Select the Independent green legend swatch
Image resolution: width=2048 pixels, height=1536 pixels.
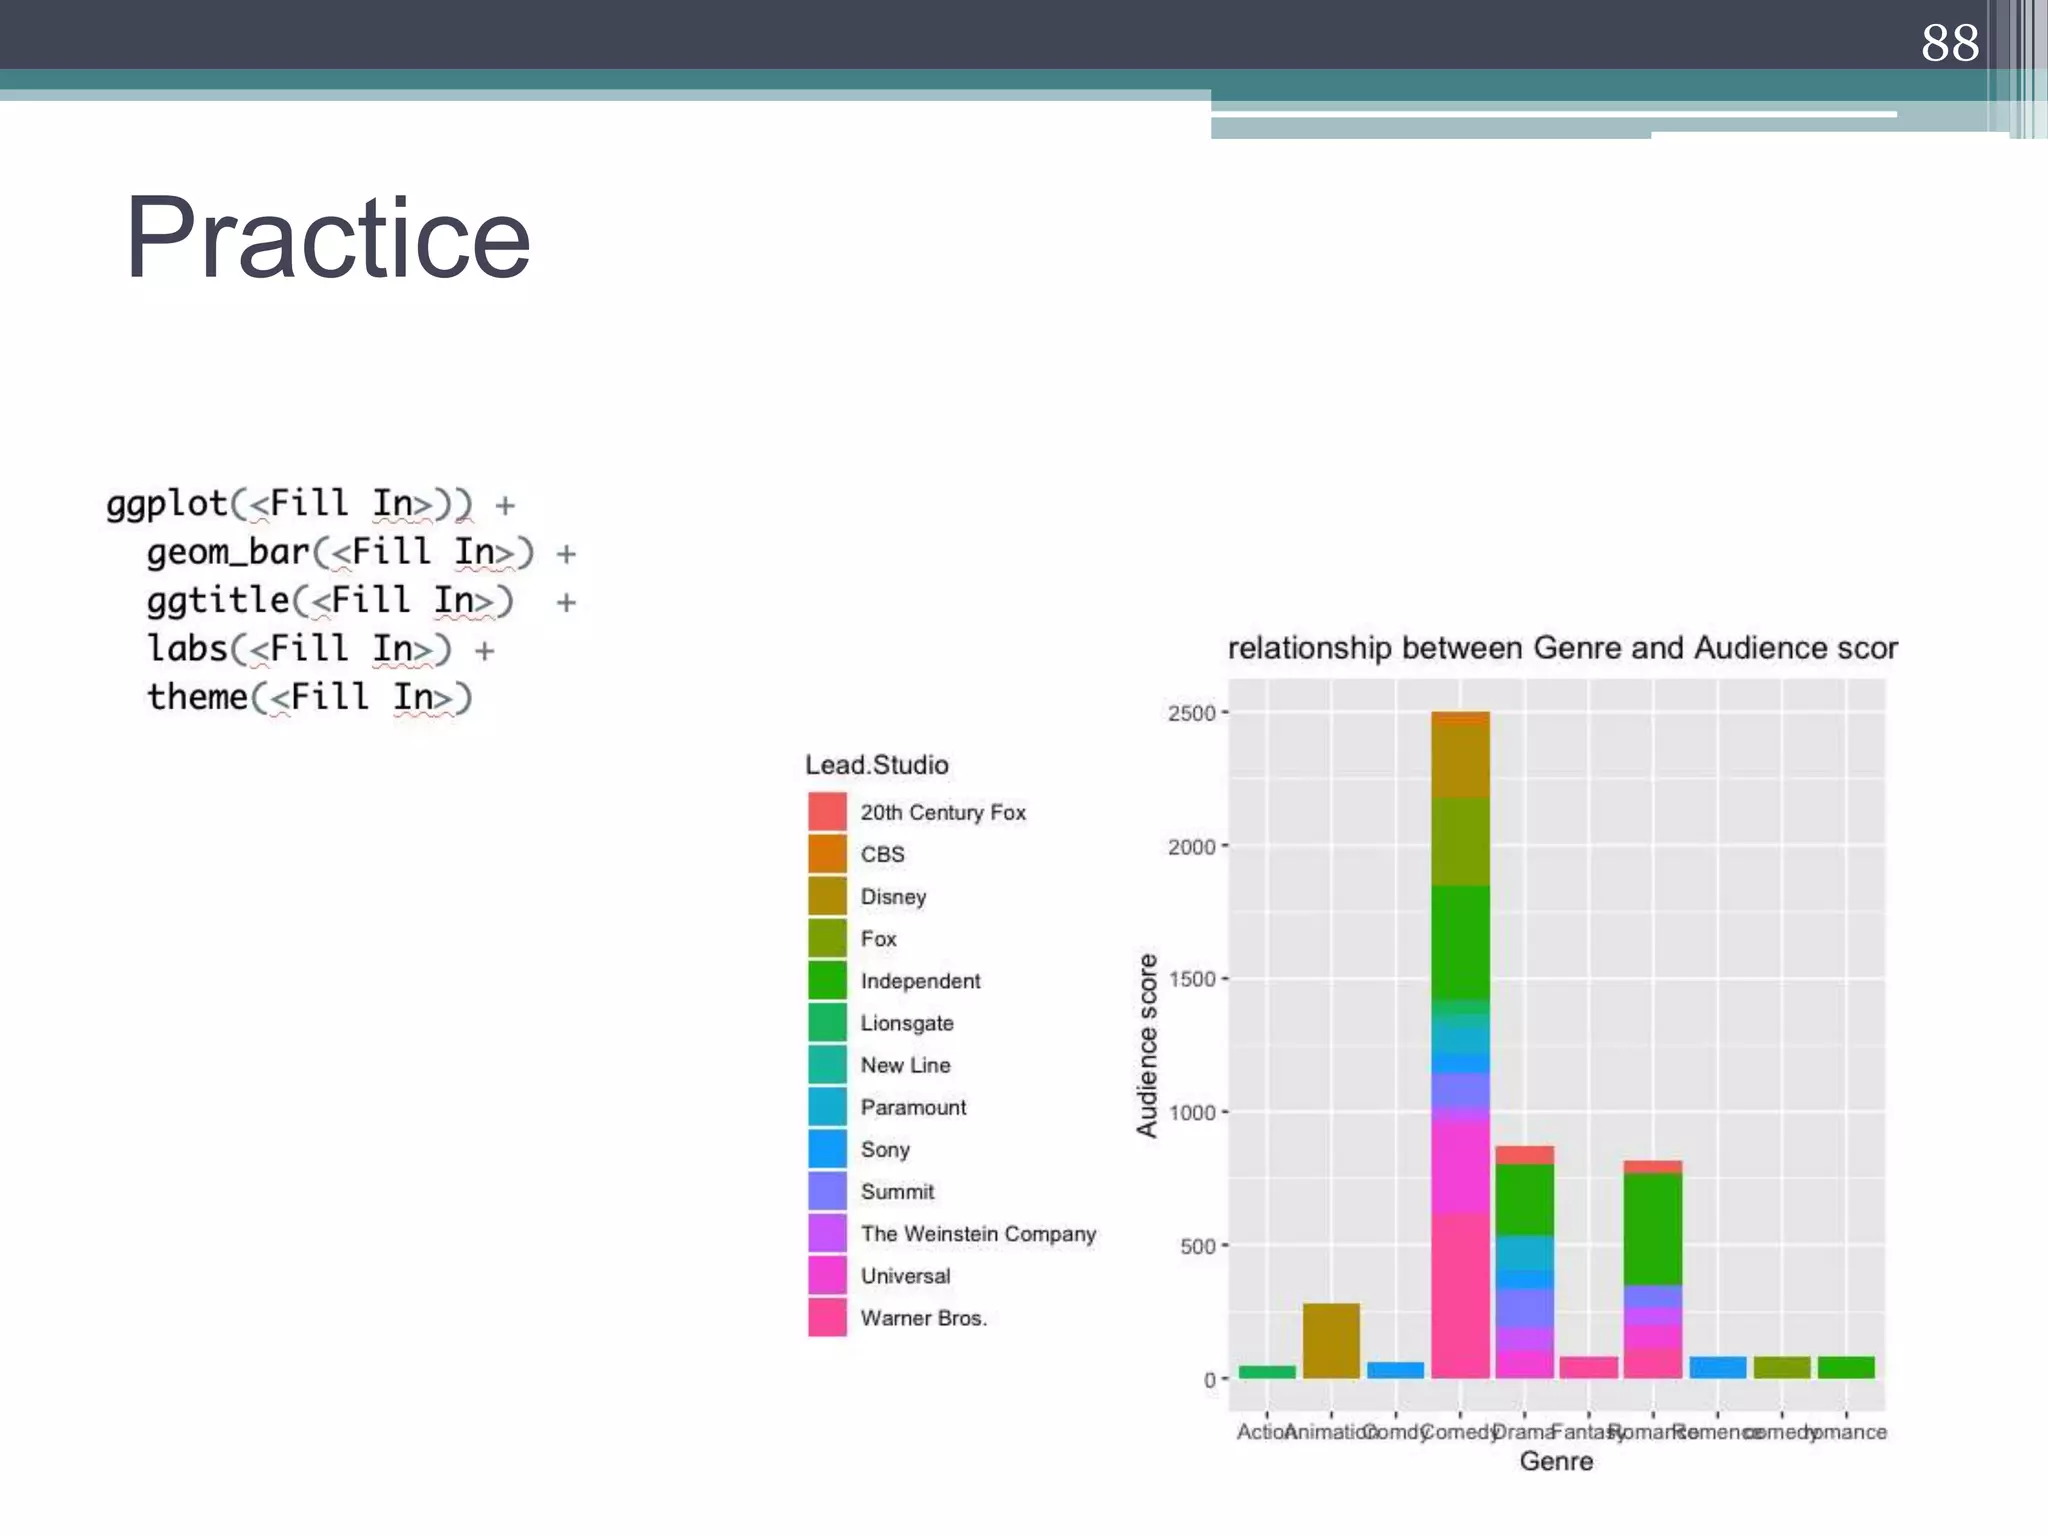(827, 980)
